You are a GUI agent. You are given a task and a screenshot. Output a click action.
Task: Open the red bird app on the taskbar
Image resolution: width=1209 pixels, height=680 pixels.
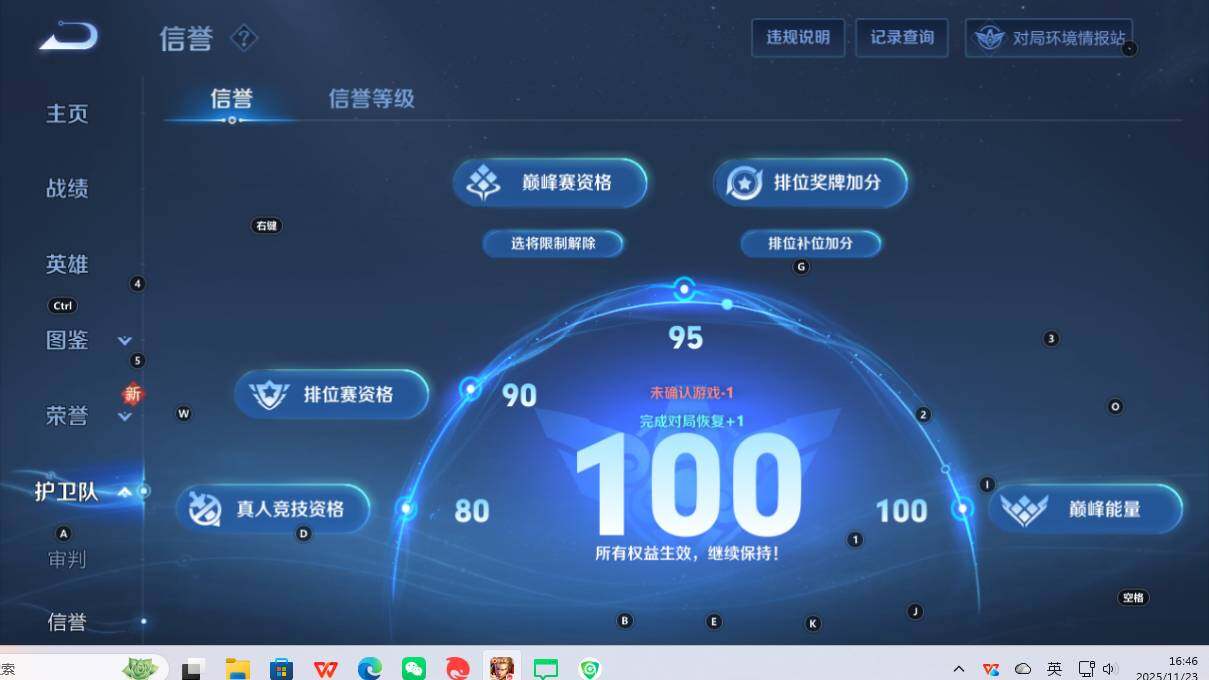(x=458, y=669)
